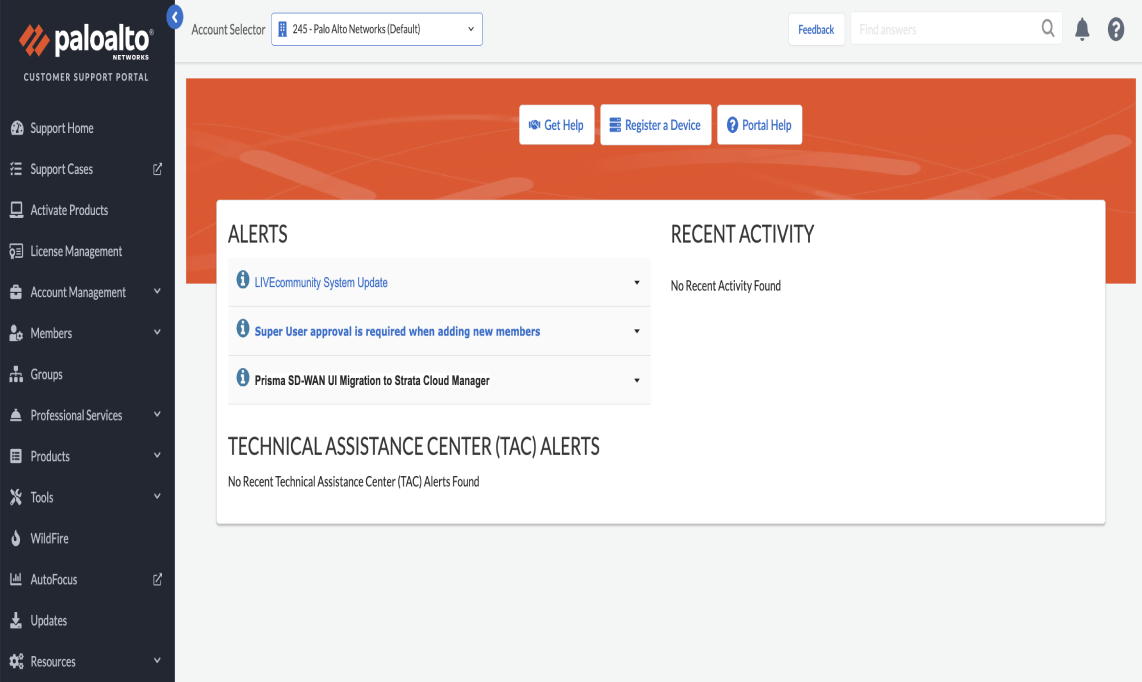Click the Get Help button
The image size is (1142, 682).
(x=556, y=125)
